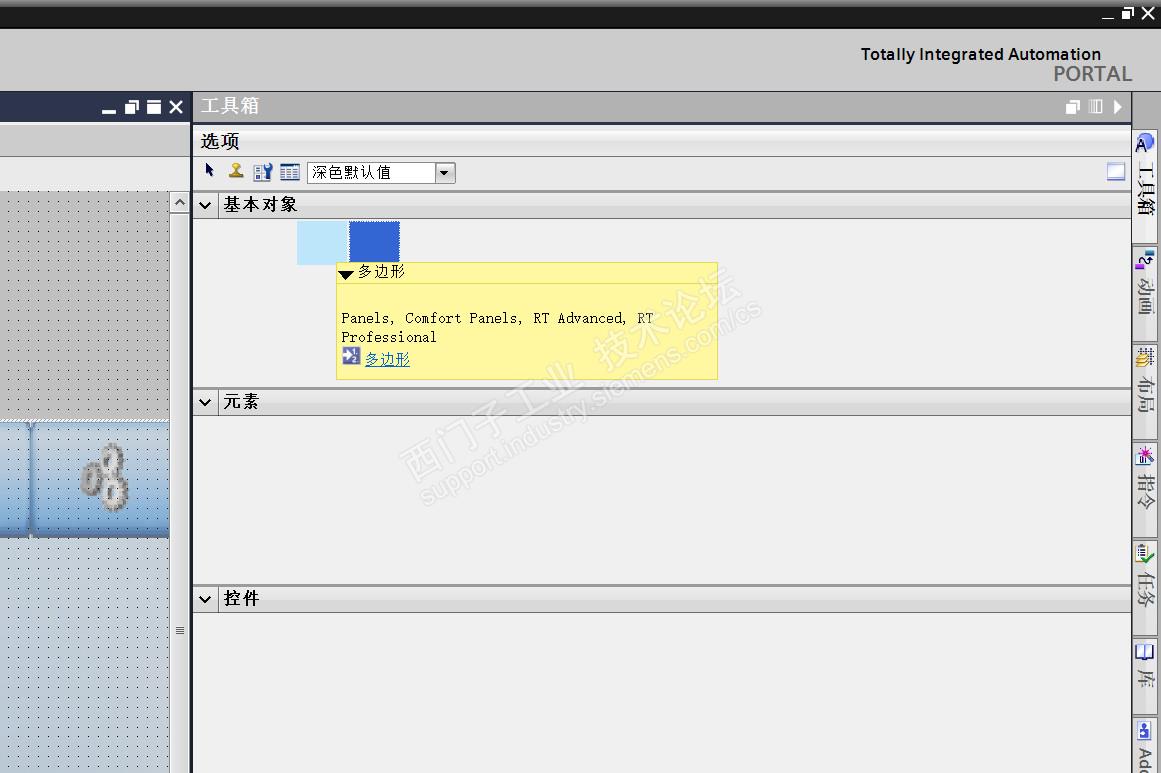The width and height of the screenshot is (1161, 773).
Task: Click the 工具箱 panel column layout icon
Action: tap(1095, 107)
